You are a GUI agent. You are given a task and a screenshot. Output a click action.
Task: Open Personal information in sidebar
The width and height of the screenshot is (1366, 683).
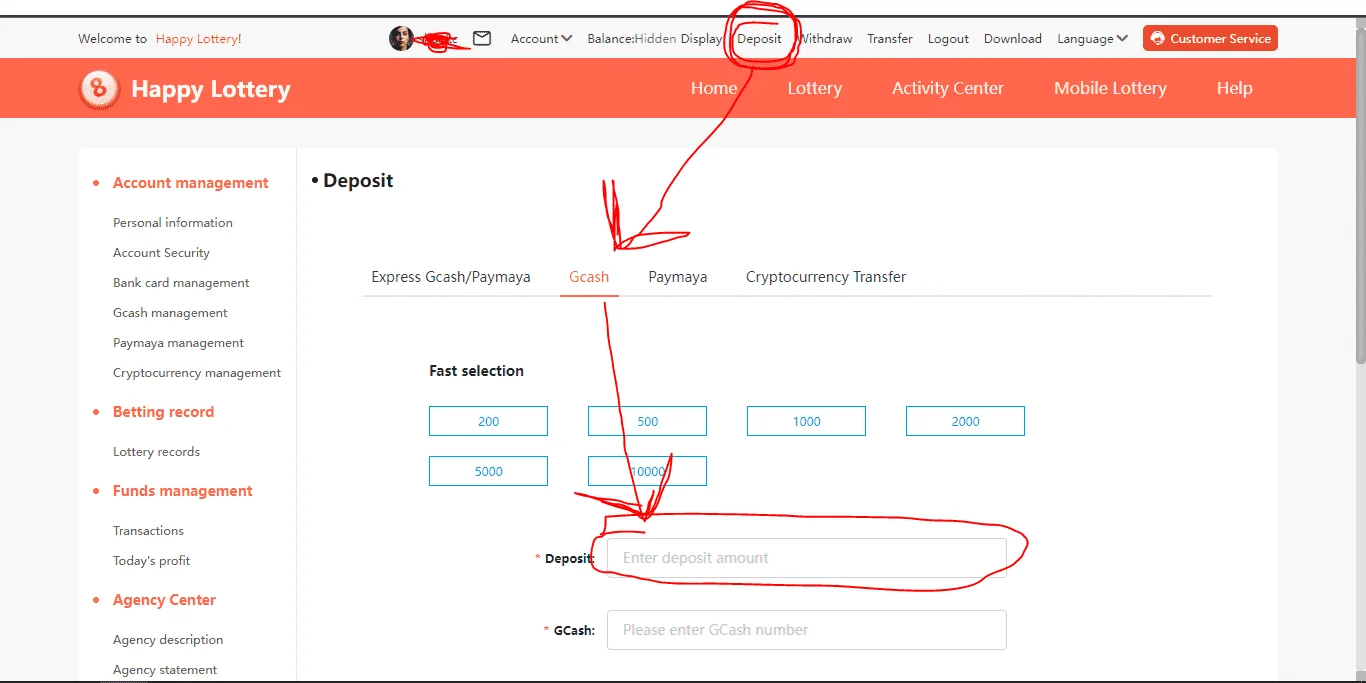(x=173, y=223)
